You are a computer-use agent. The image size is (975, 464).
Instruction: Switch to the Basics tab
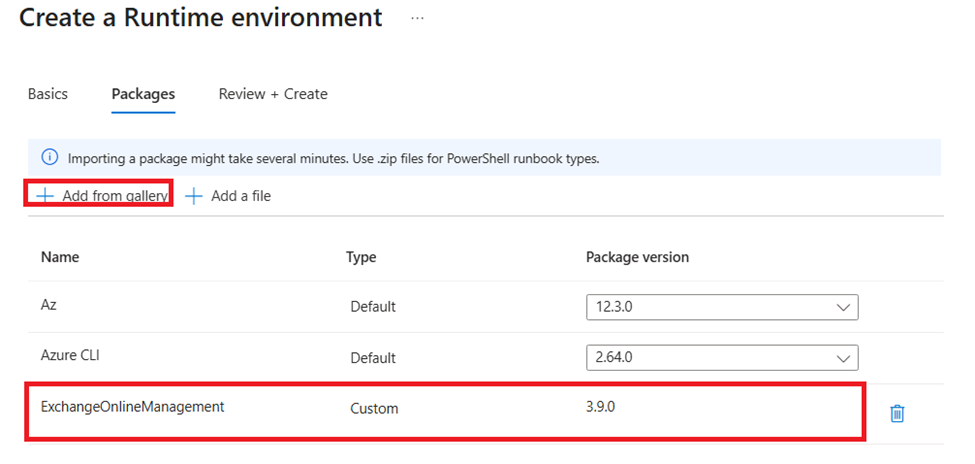[48, 94]
